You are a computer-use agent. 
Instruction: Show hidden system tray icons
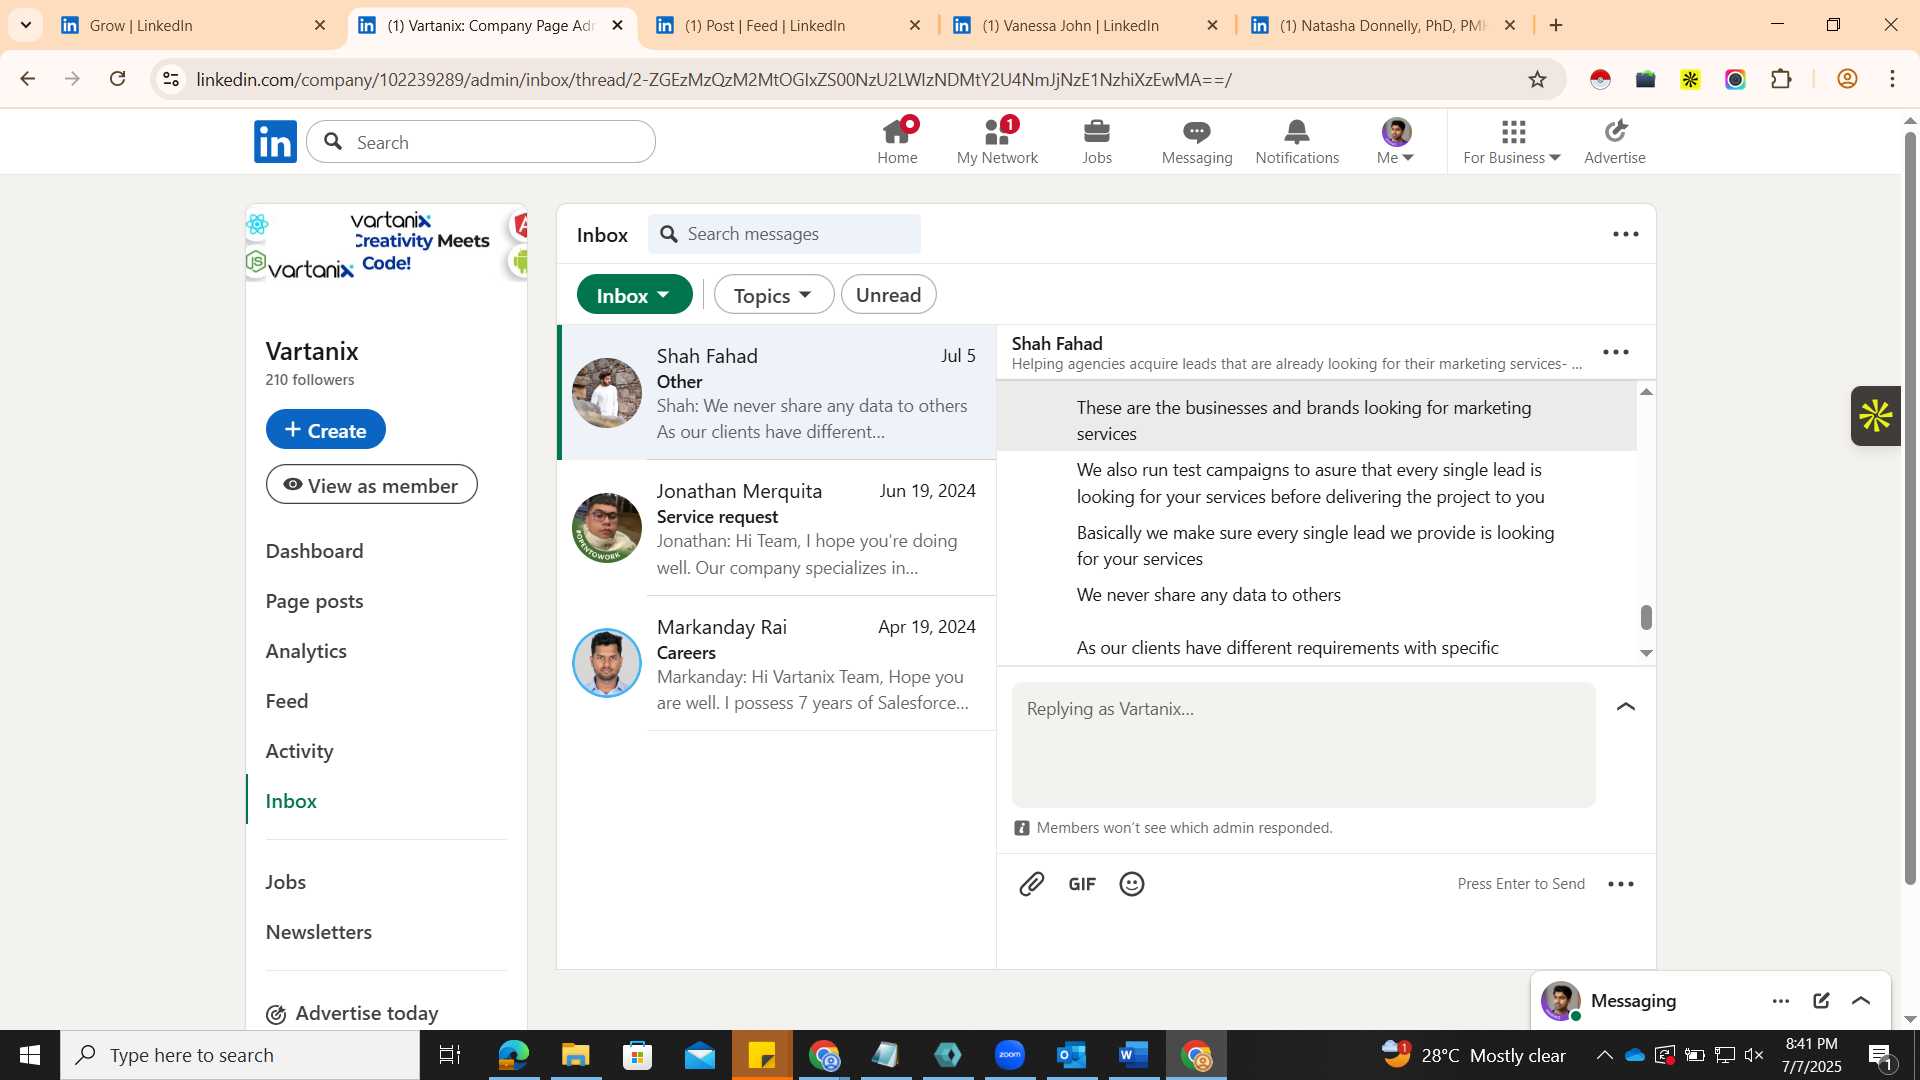(1604, 1055)
